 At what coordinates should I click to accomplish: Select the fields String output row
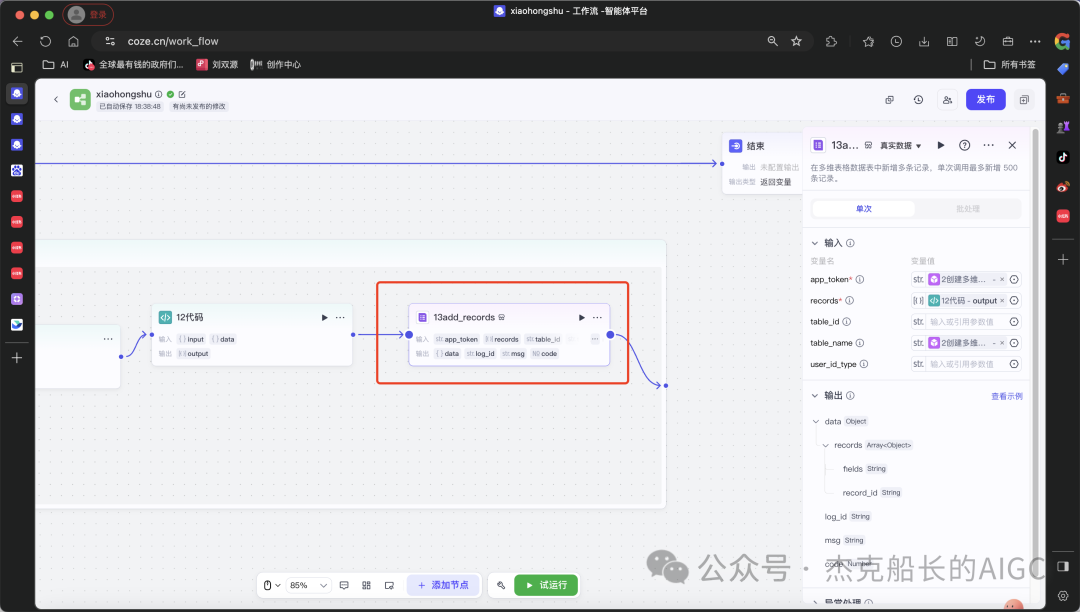tap(864, 469)
